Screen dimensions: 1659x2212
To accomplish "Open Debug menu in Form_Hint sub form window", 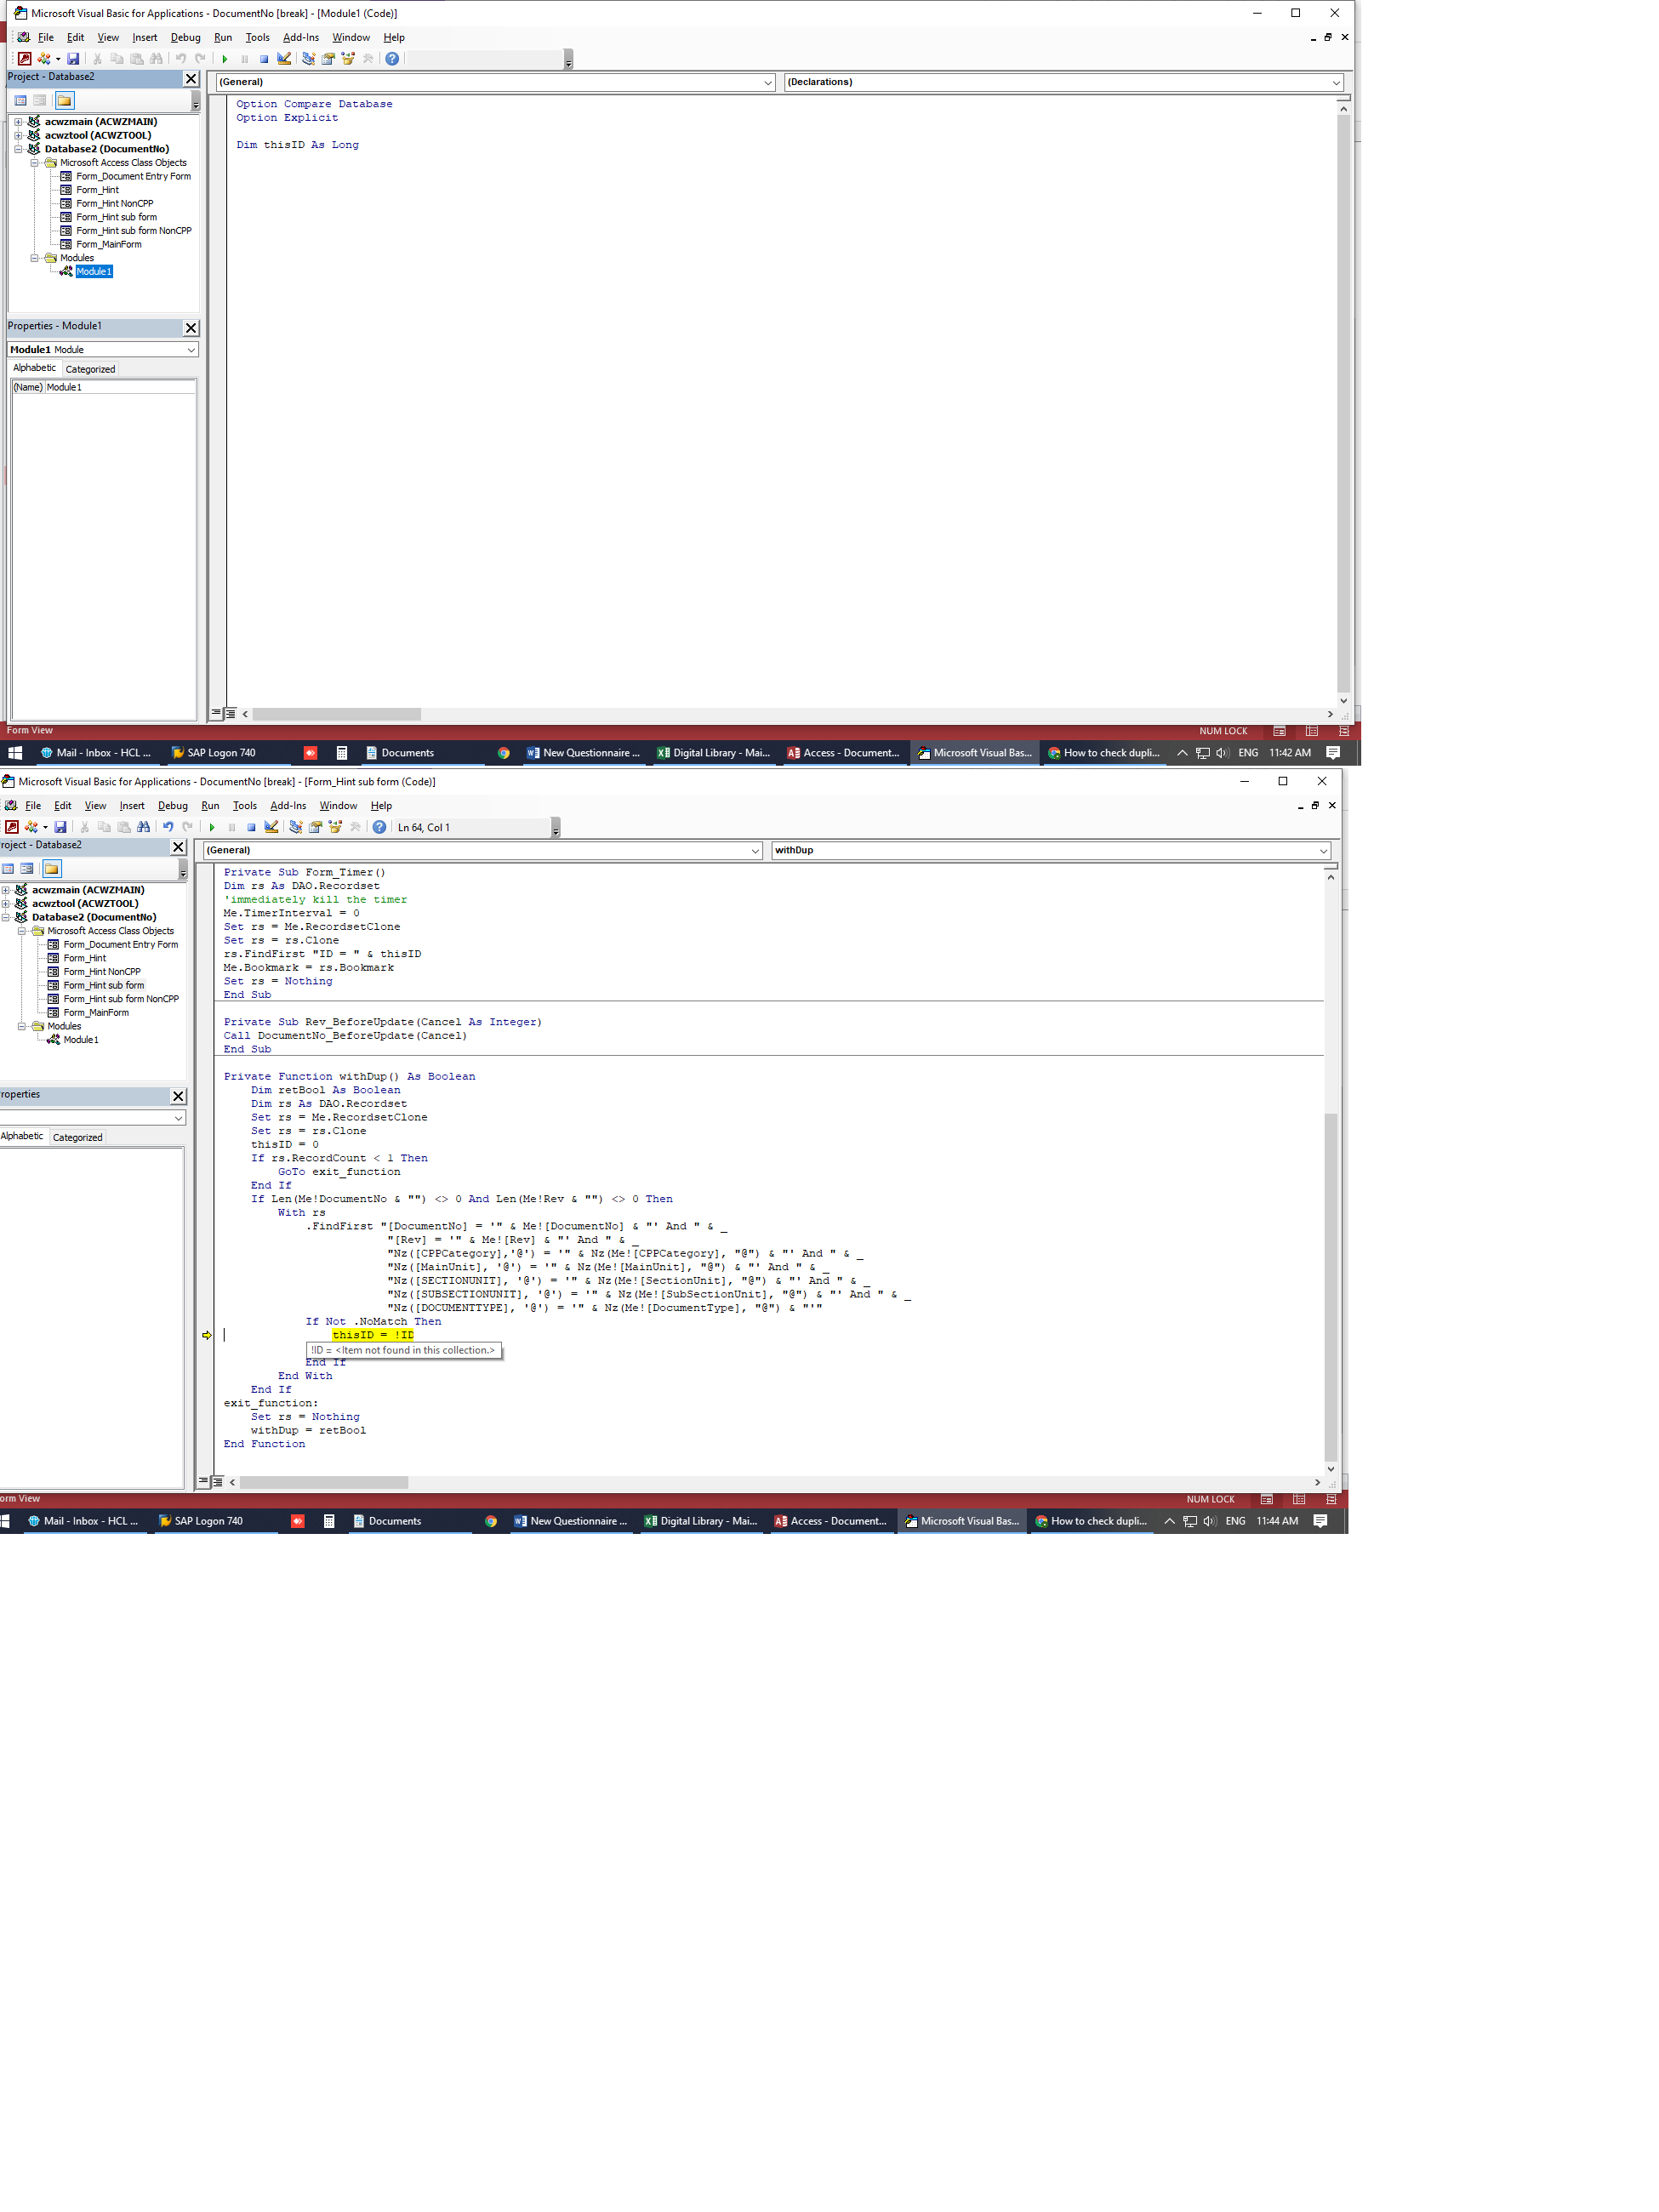I will pyautogui.click(x=172, y=805).
